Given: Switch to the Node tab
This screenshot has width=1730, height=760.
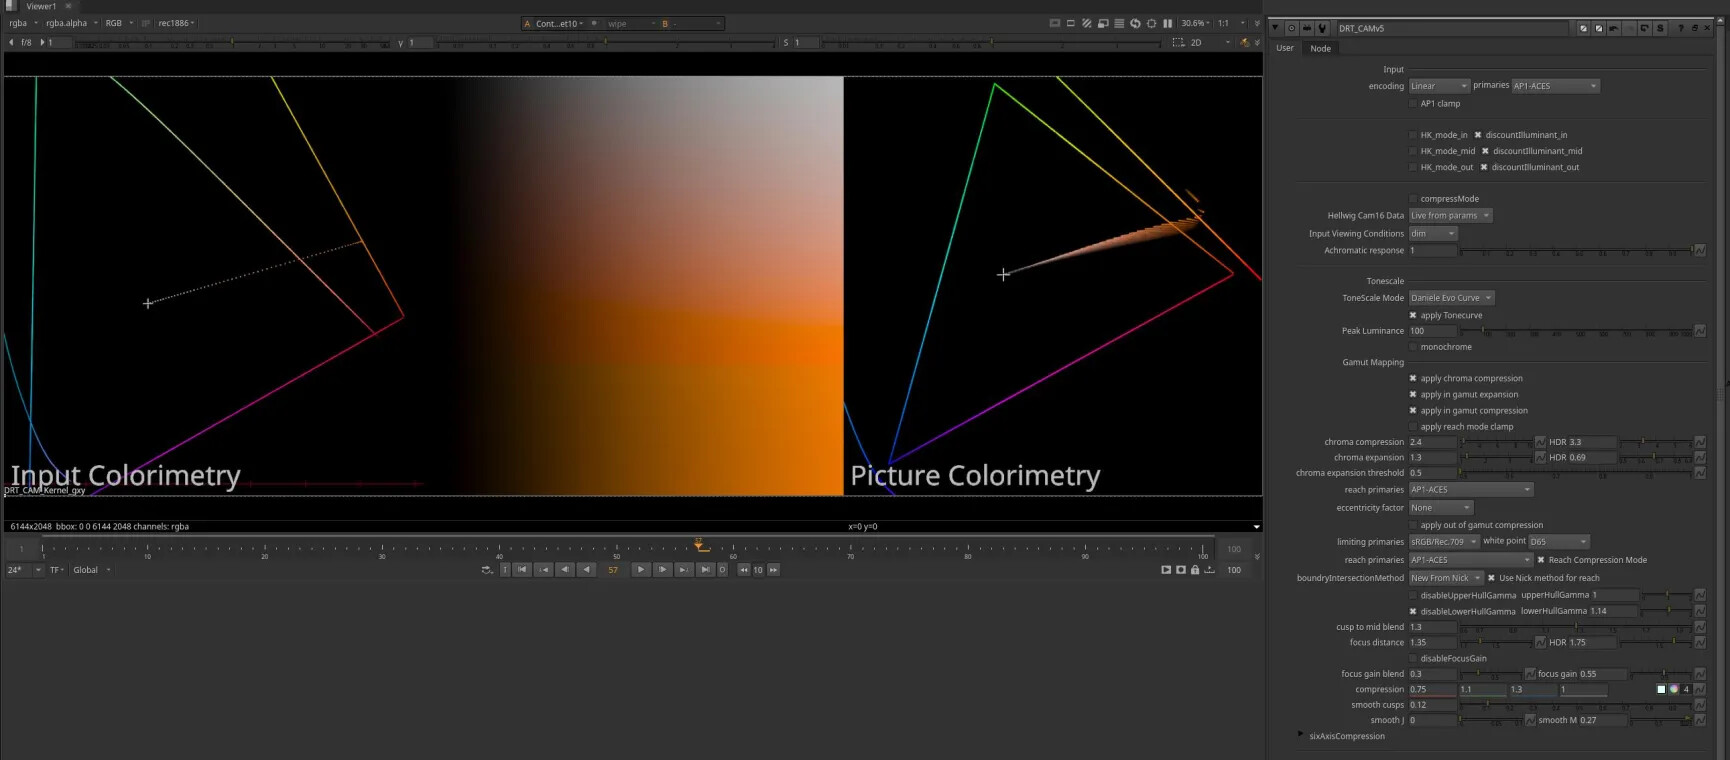Looking at the screenshot, I should tap(1320, 48).
